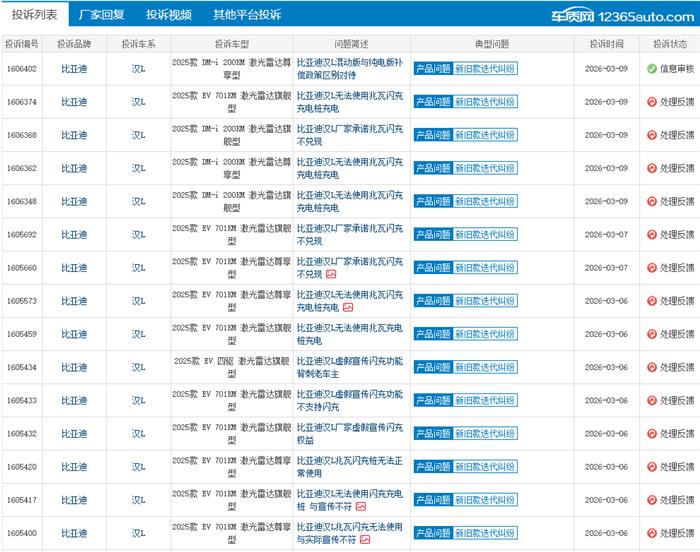Viewport: 700px width, 552px height.
Task: Select the 投诉列表 tab
Action: point(34,15)
